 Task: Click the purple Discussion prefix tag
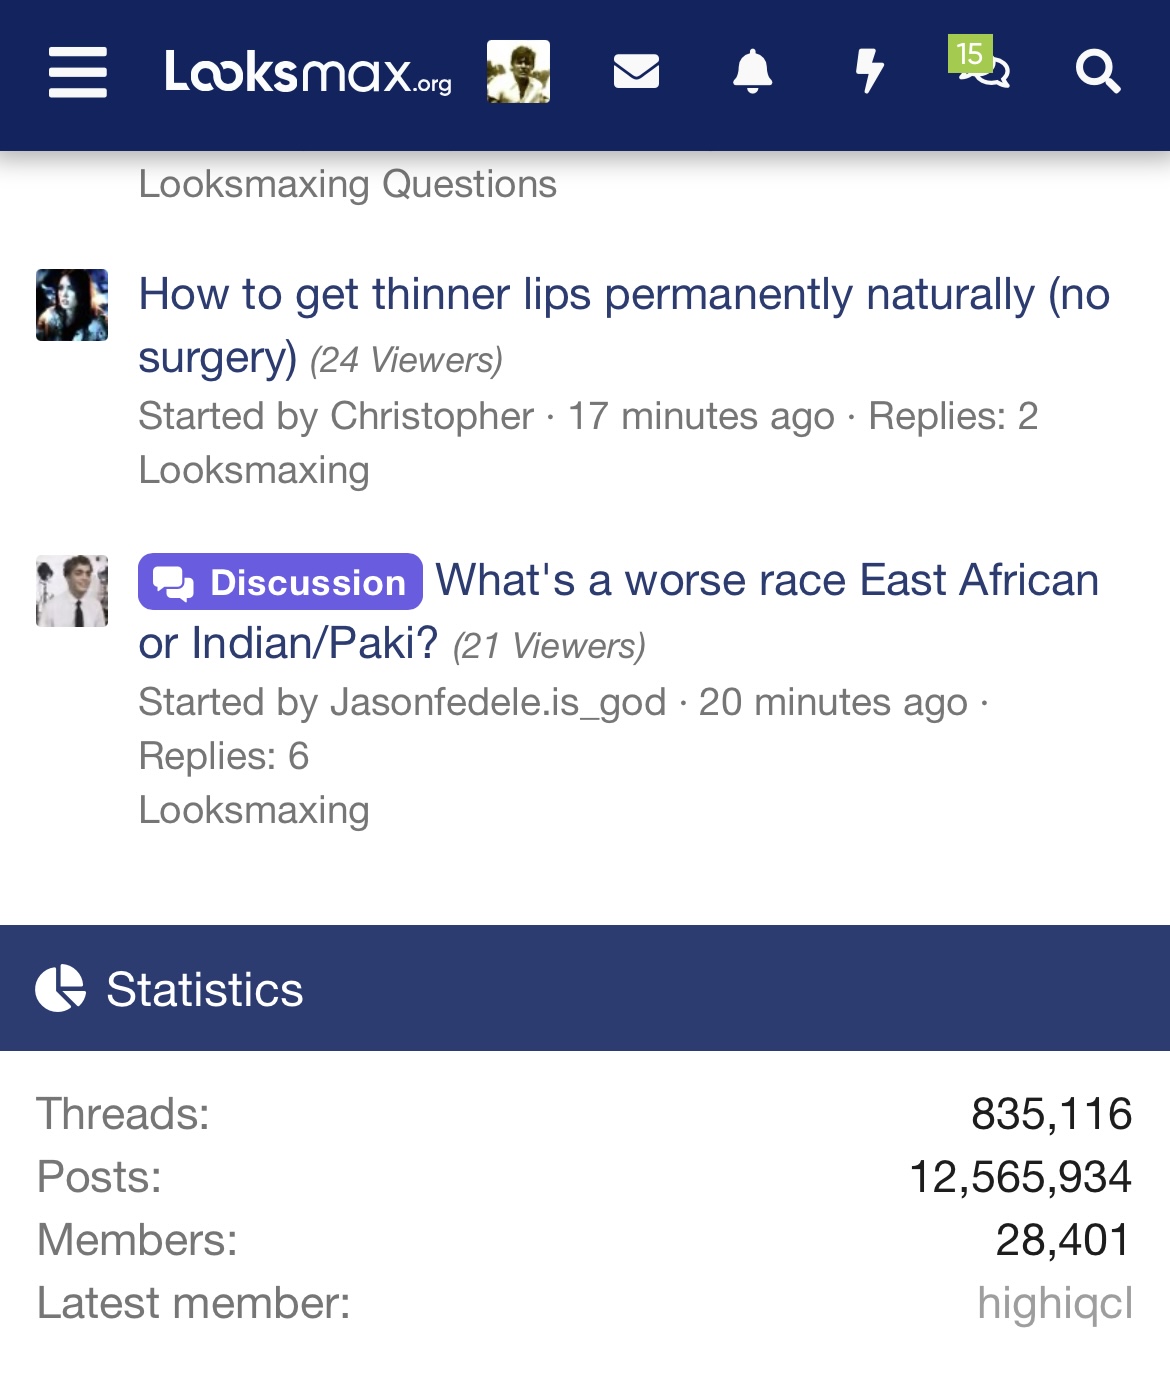[280, 582]
